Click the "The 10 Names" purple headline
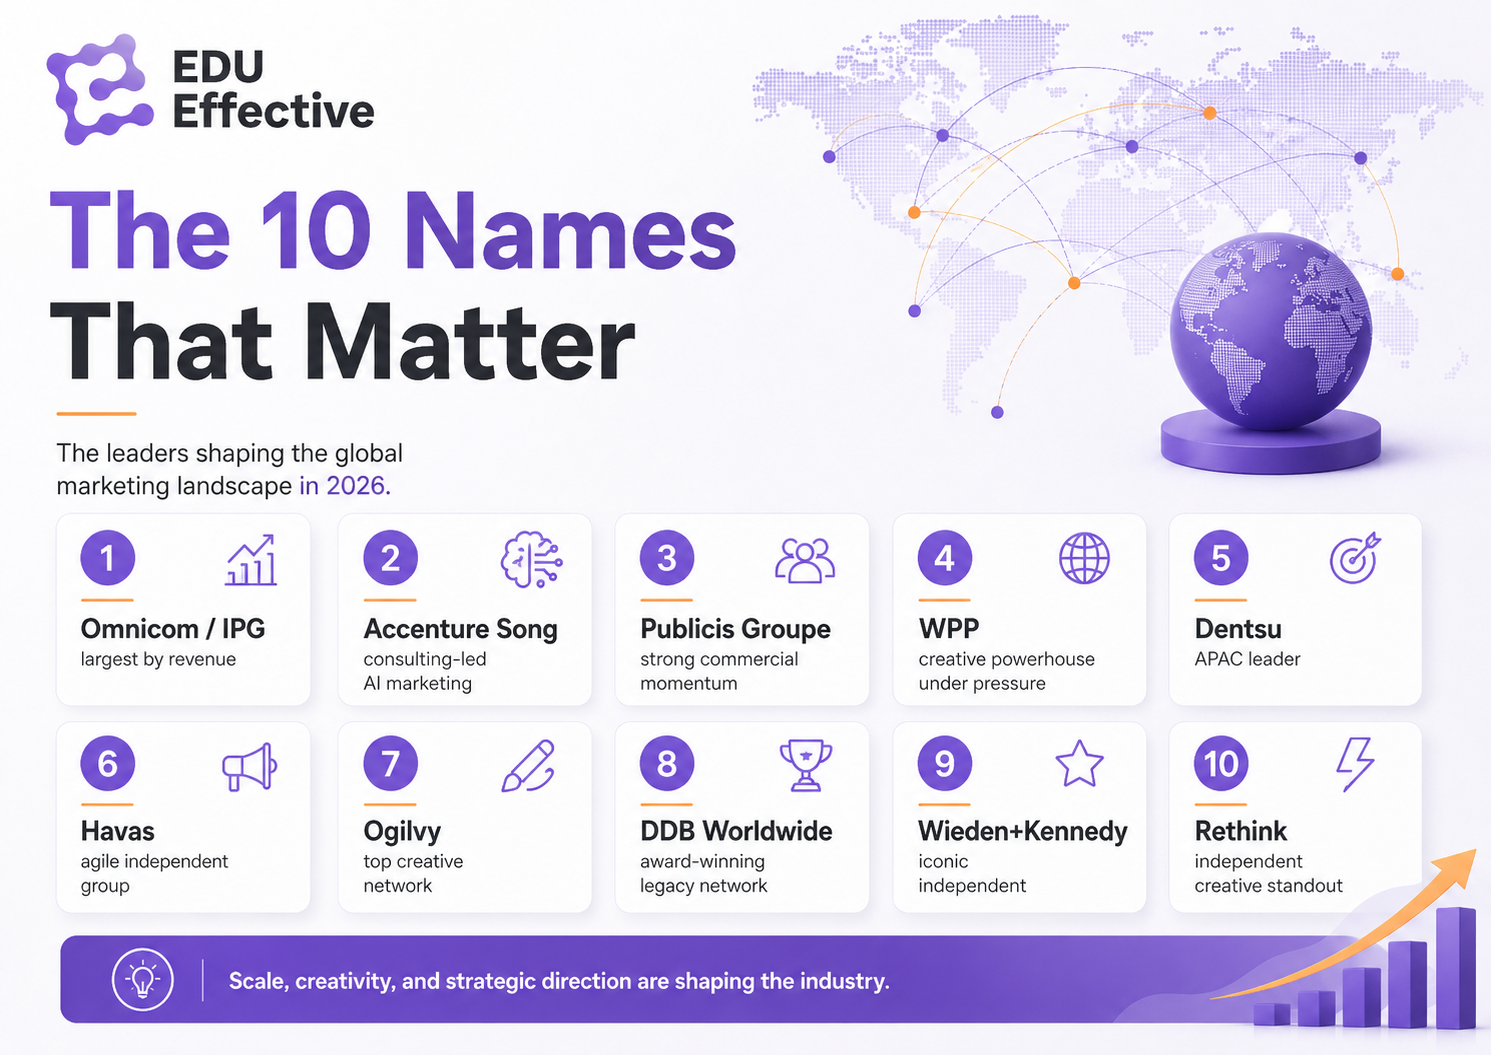The width and height of the screenshot is (1491, 1055). coord(393,230)
